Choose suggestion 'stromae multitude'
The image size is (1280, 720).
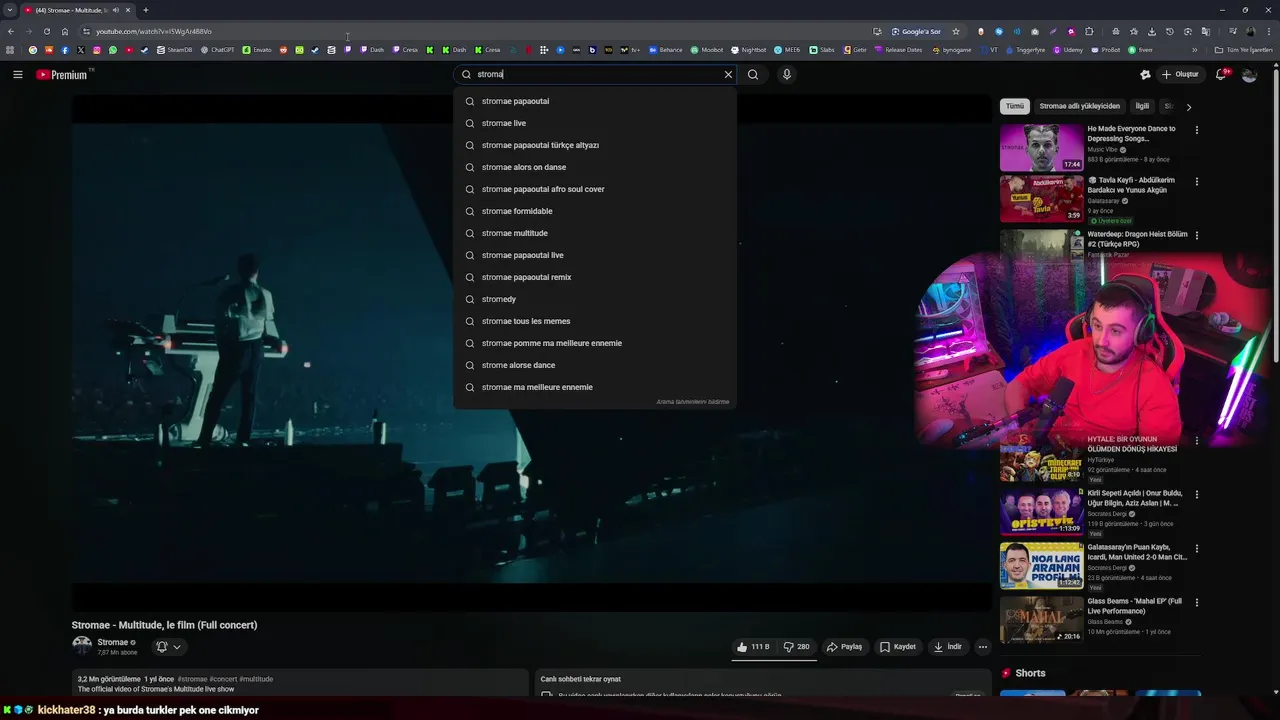click(x=595, y=233)
